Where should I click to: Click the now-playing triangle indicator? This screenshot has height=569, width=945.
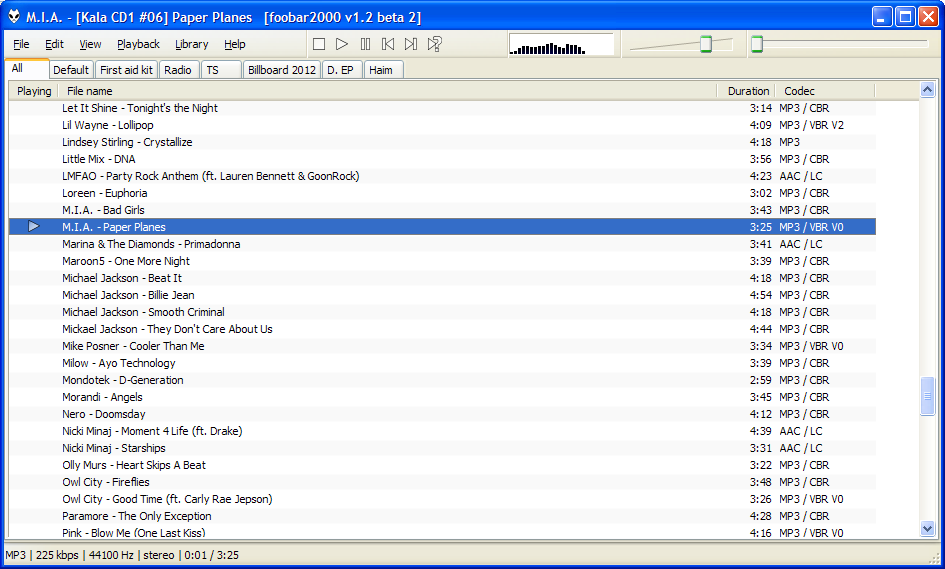click(34, 227)
